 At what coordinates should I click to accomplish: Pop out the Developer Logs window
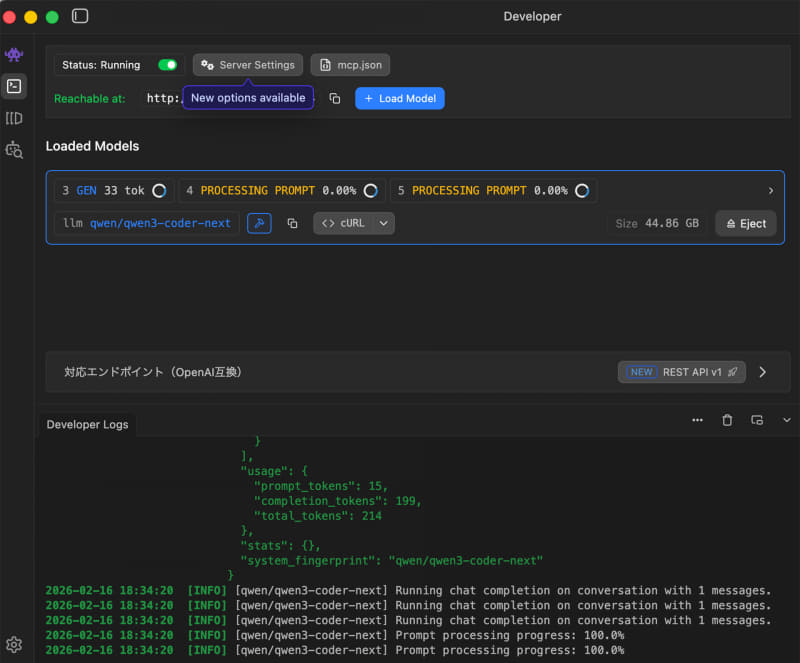(757, 420)
